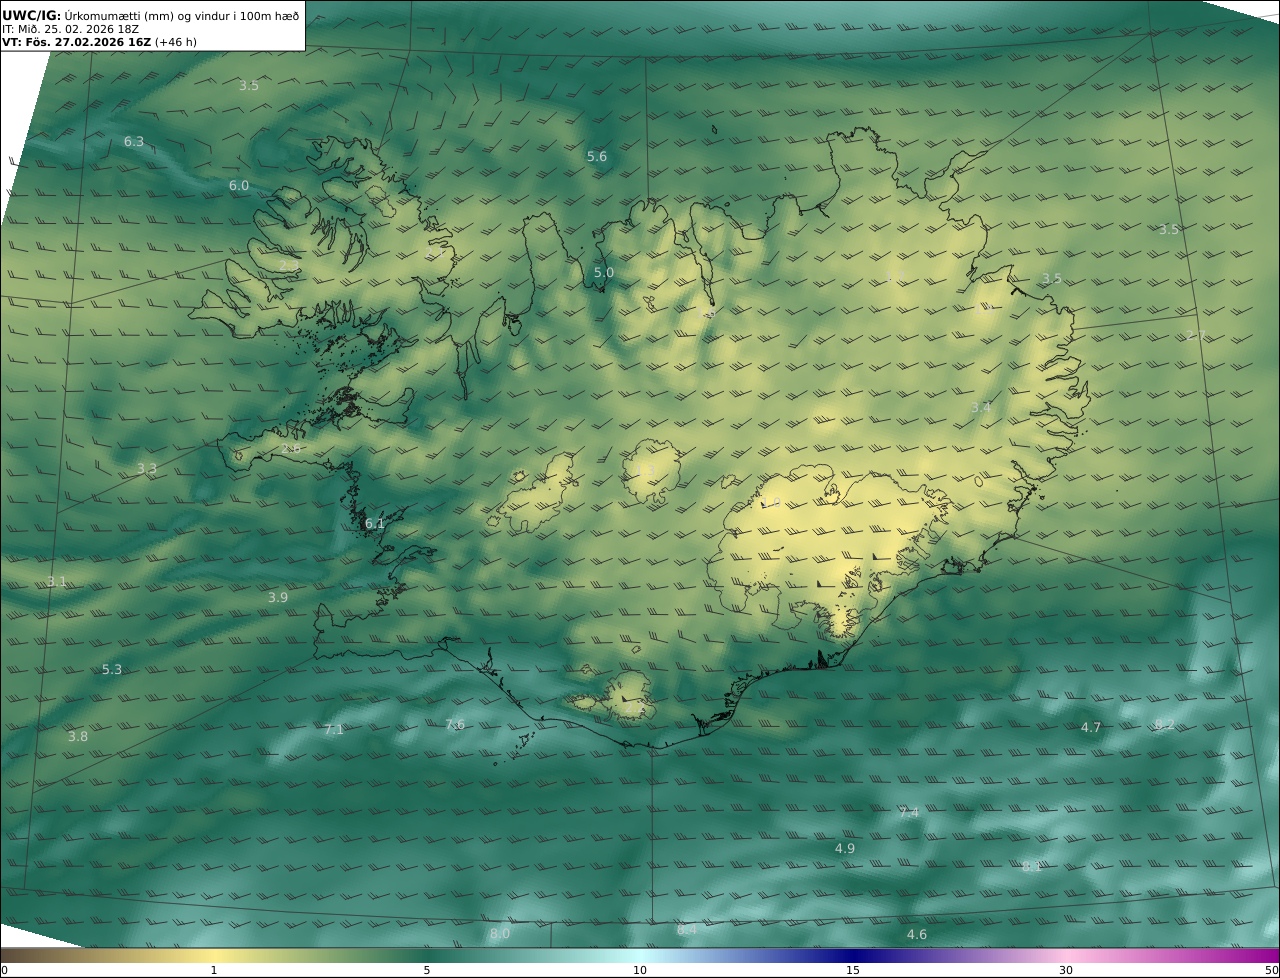Click the 3.1 value label on the map
The height and width of the screenshot is (978, 1280).
[57, 582]
